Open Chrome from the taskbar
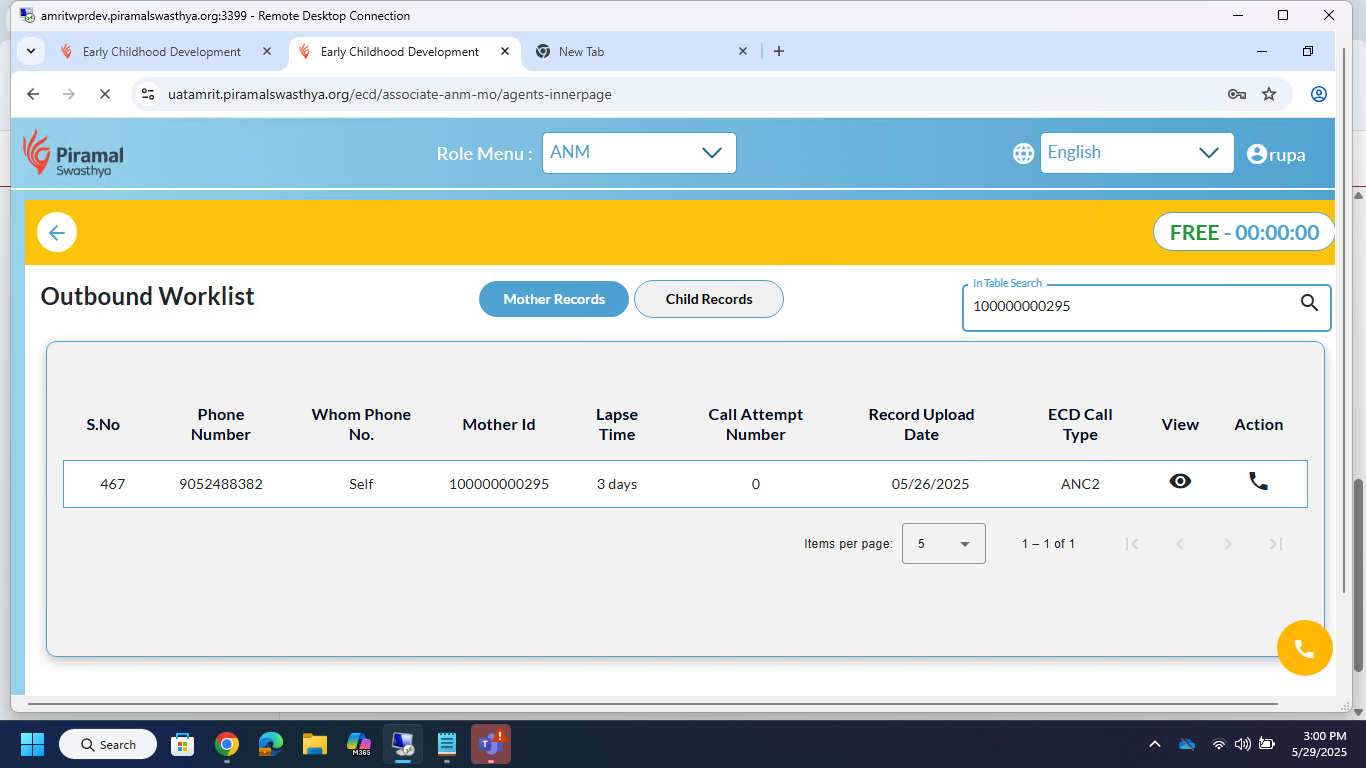The width and height of the screenshot is (1366, 768). pyautogui.click(x=227, y=744)
